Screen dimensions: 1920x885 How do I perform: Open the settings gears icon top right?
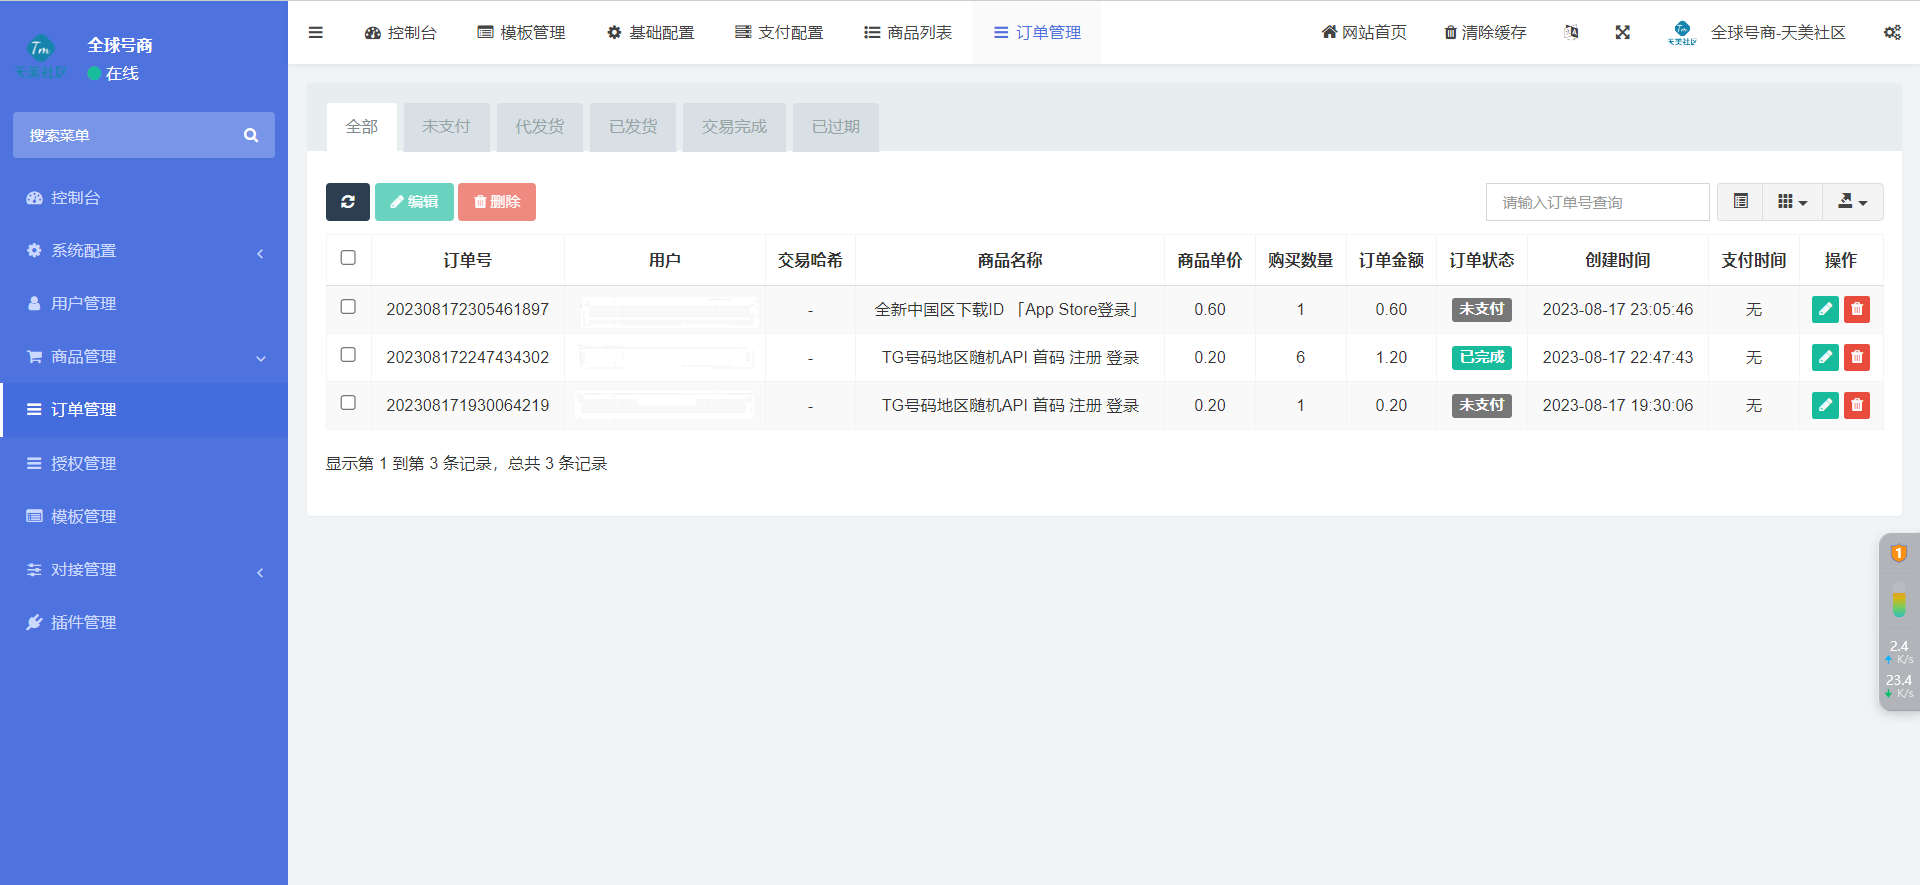point(1892,32)
